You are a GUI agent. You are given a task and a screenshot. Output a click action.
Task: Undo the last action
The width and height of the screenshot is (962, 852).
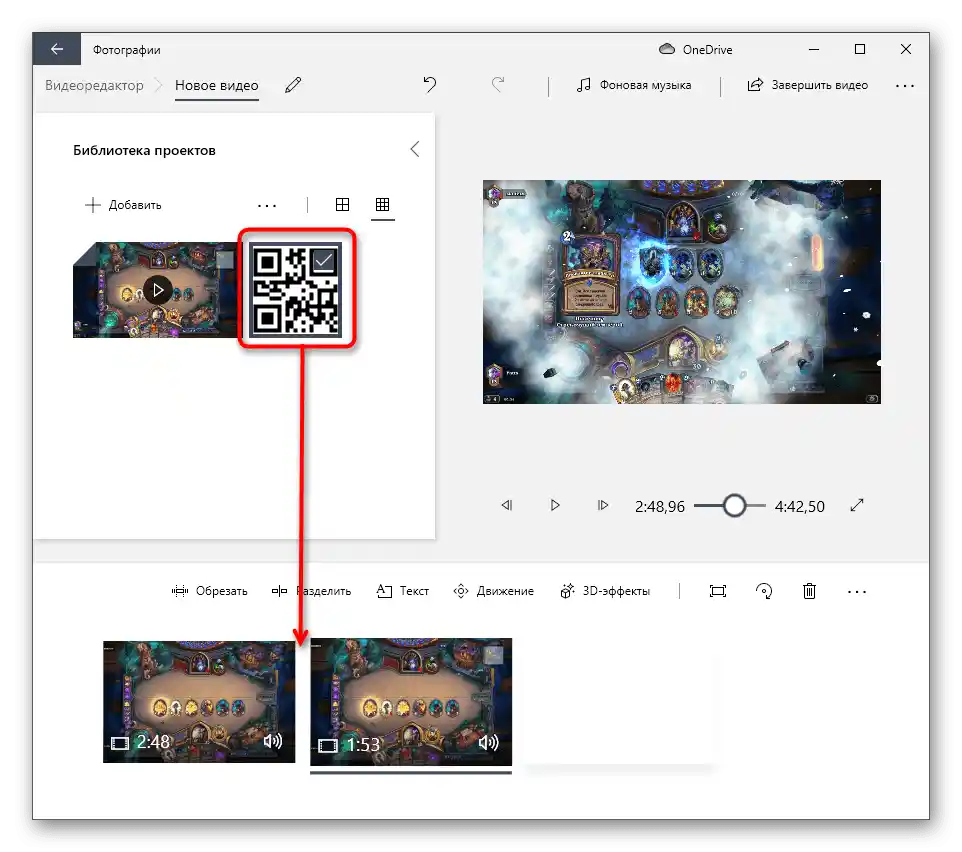click(429, 84)
